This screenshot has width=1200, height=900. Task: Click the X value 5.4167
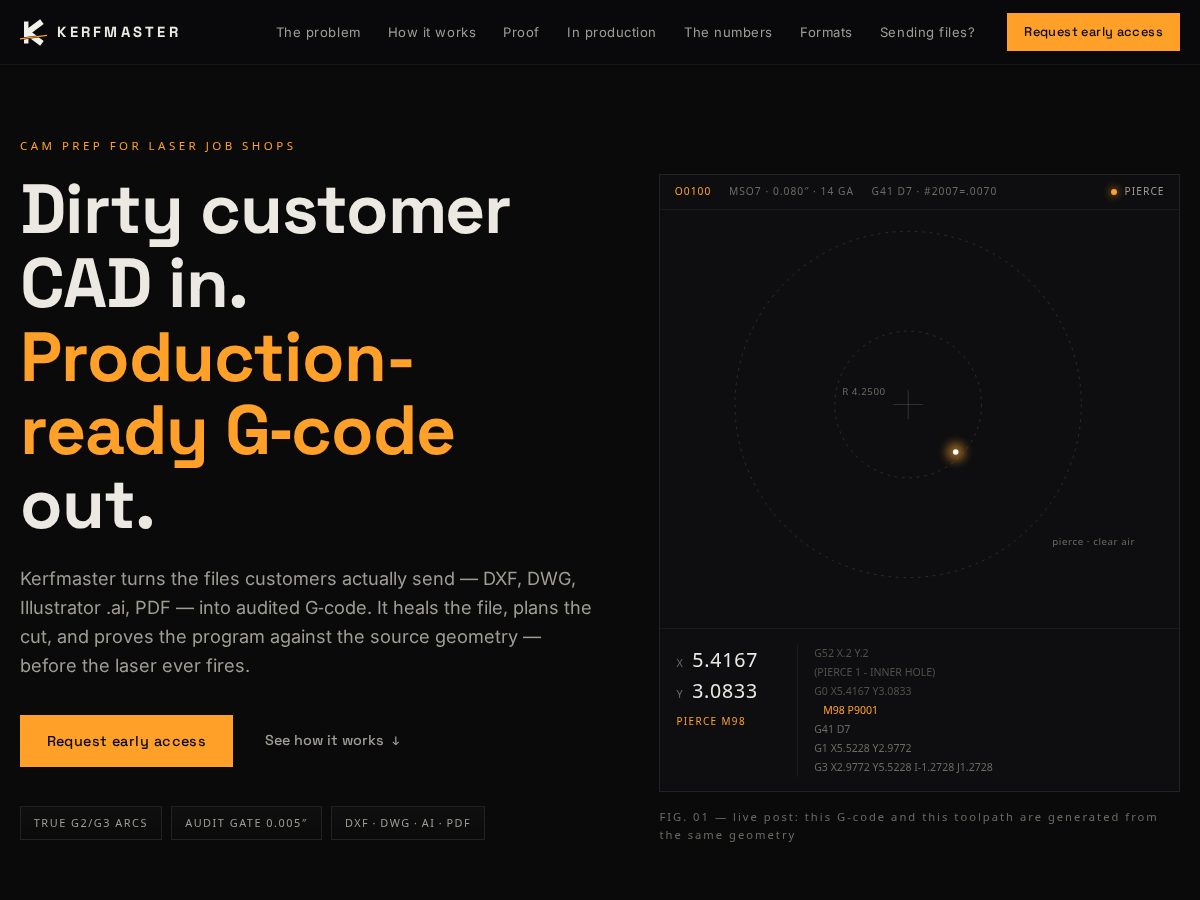pos(725,660)
